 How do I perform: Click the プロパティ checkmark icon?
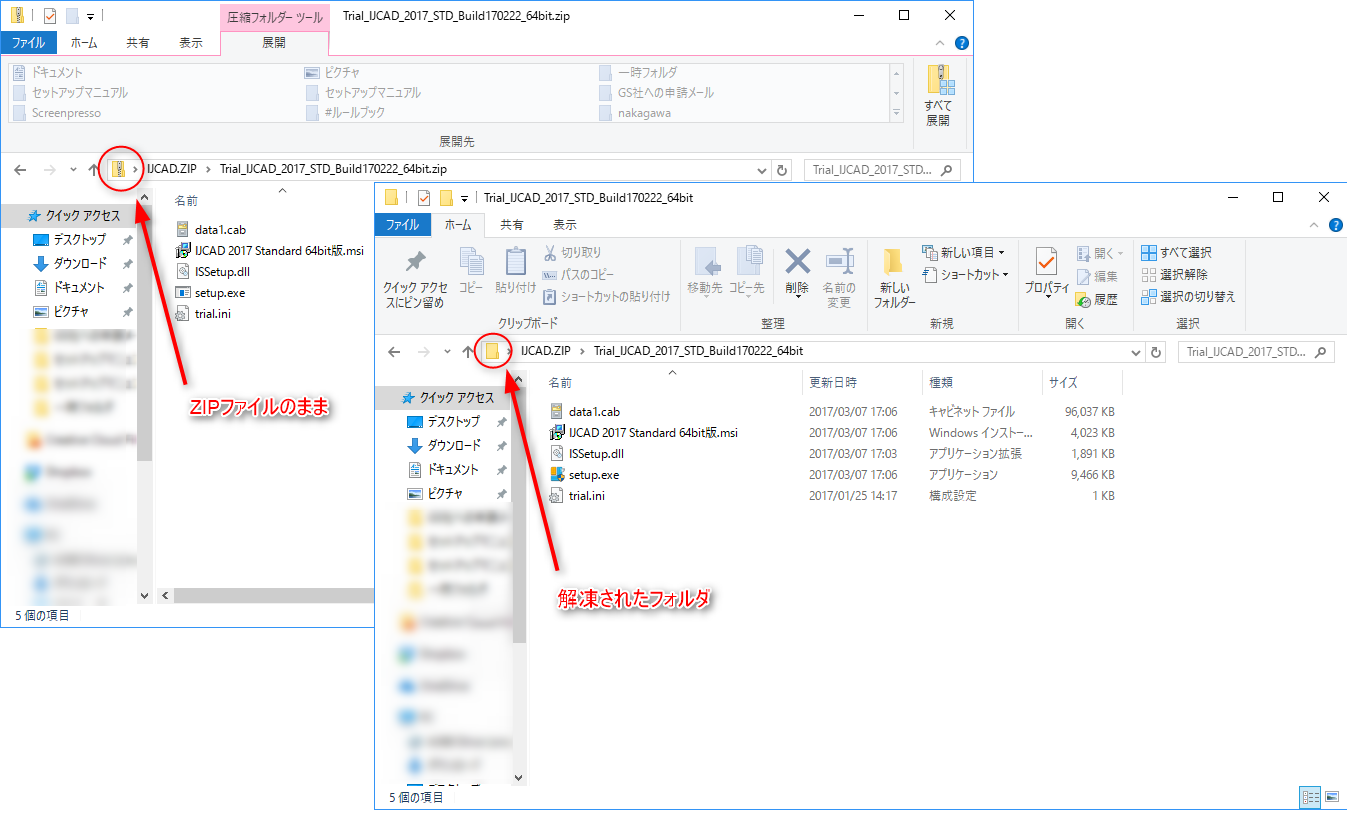[1047, 263]
